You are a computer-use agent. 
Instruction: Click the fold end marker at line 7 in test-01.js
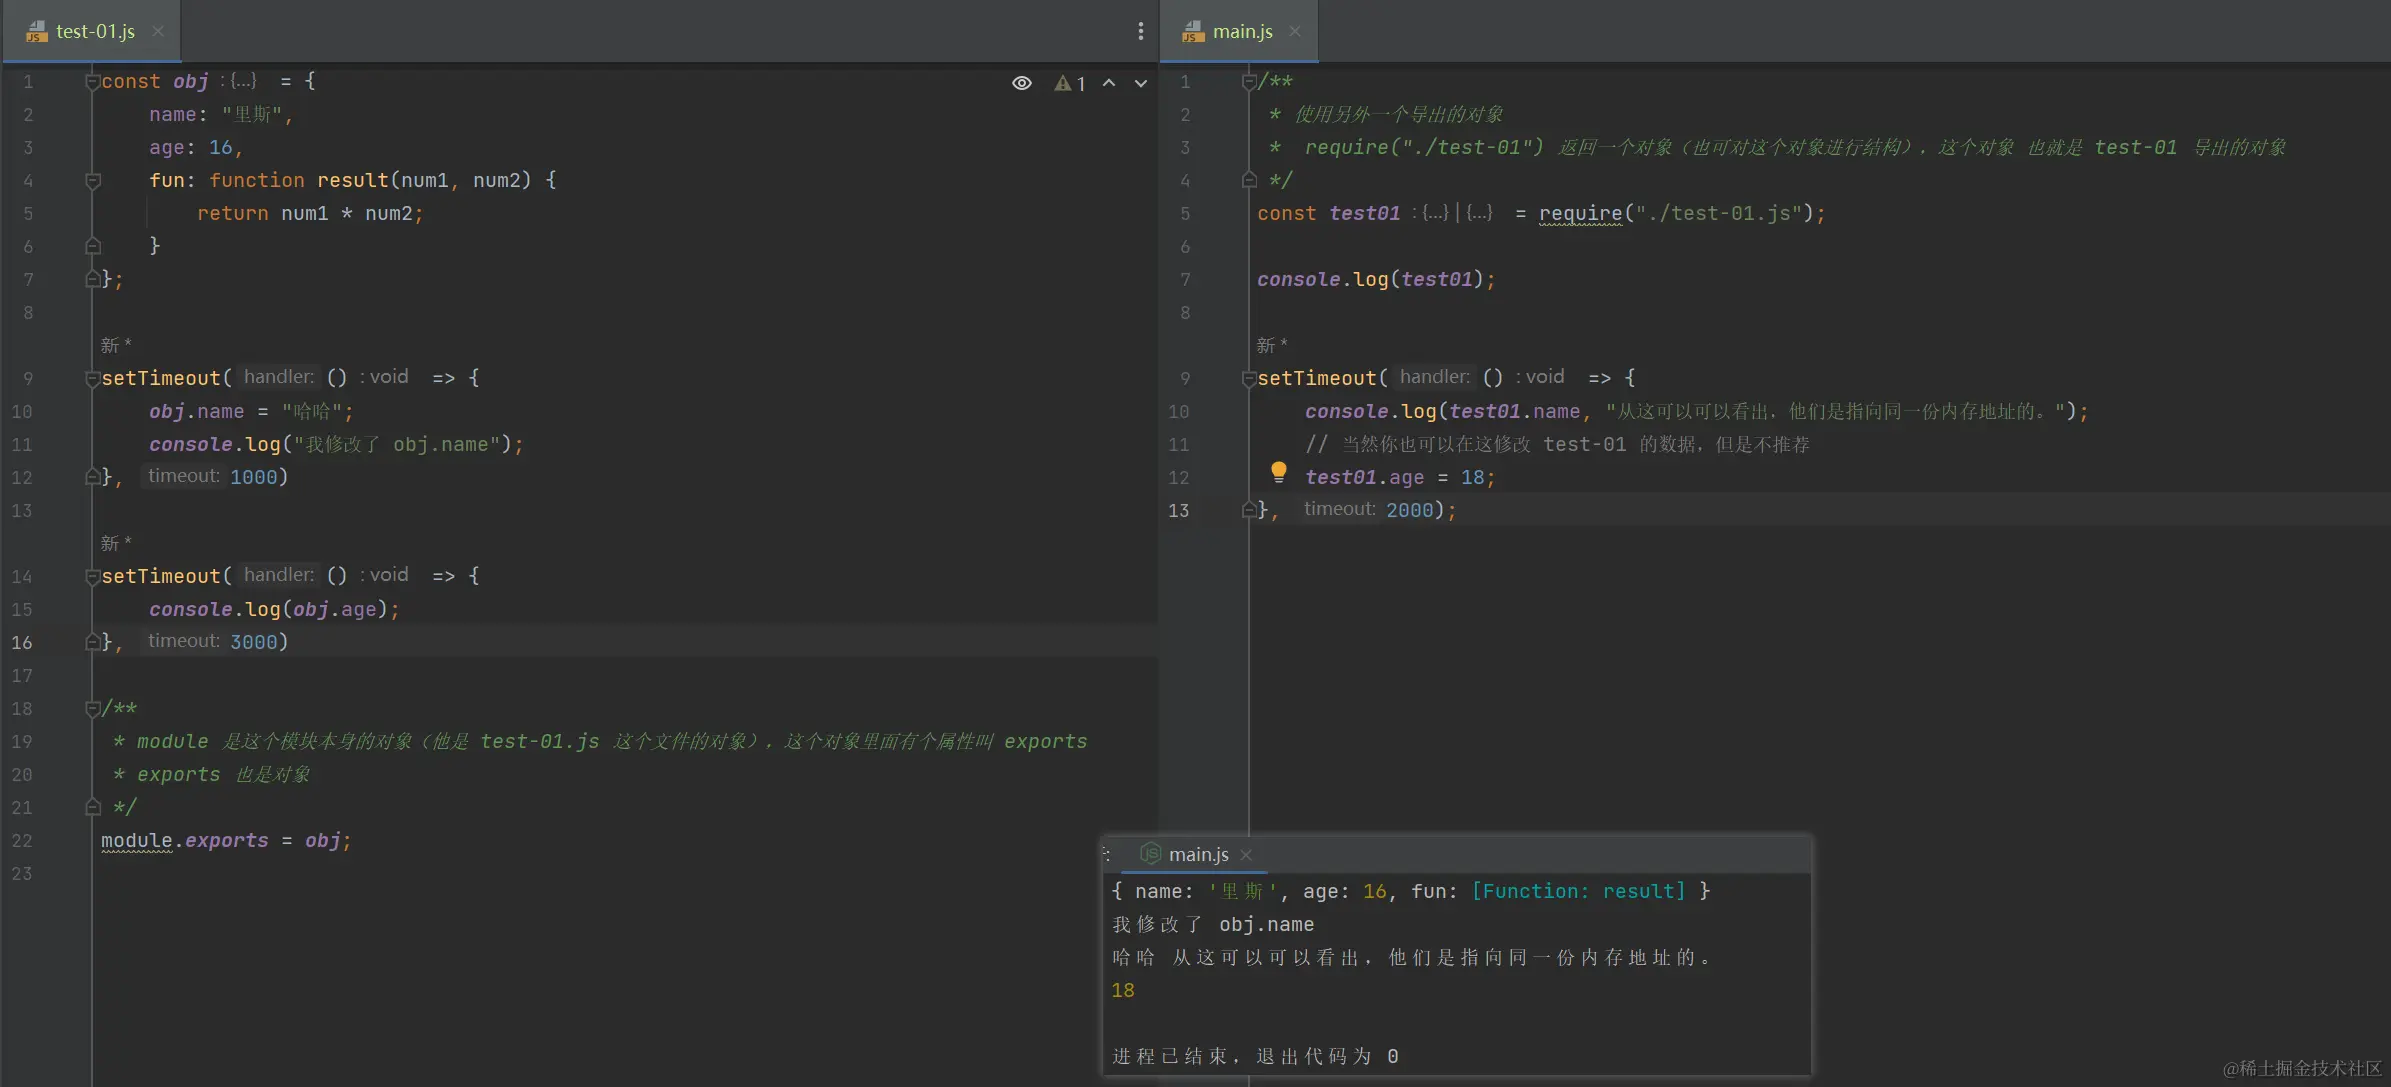coord(92,279)
